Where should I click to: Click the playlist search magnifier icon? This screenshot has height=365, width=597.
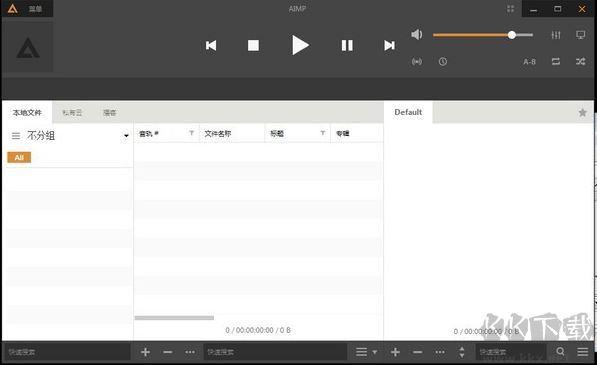(x=560, y=352)
